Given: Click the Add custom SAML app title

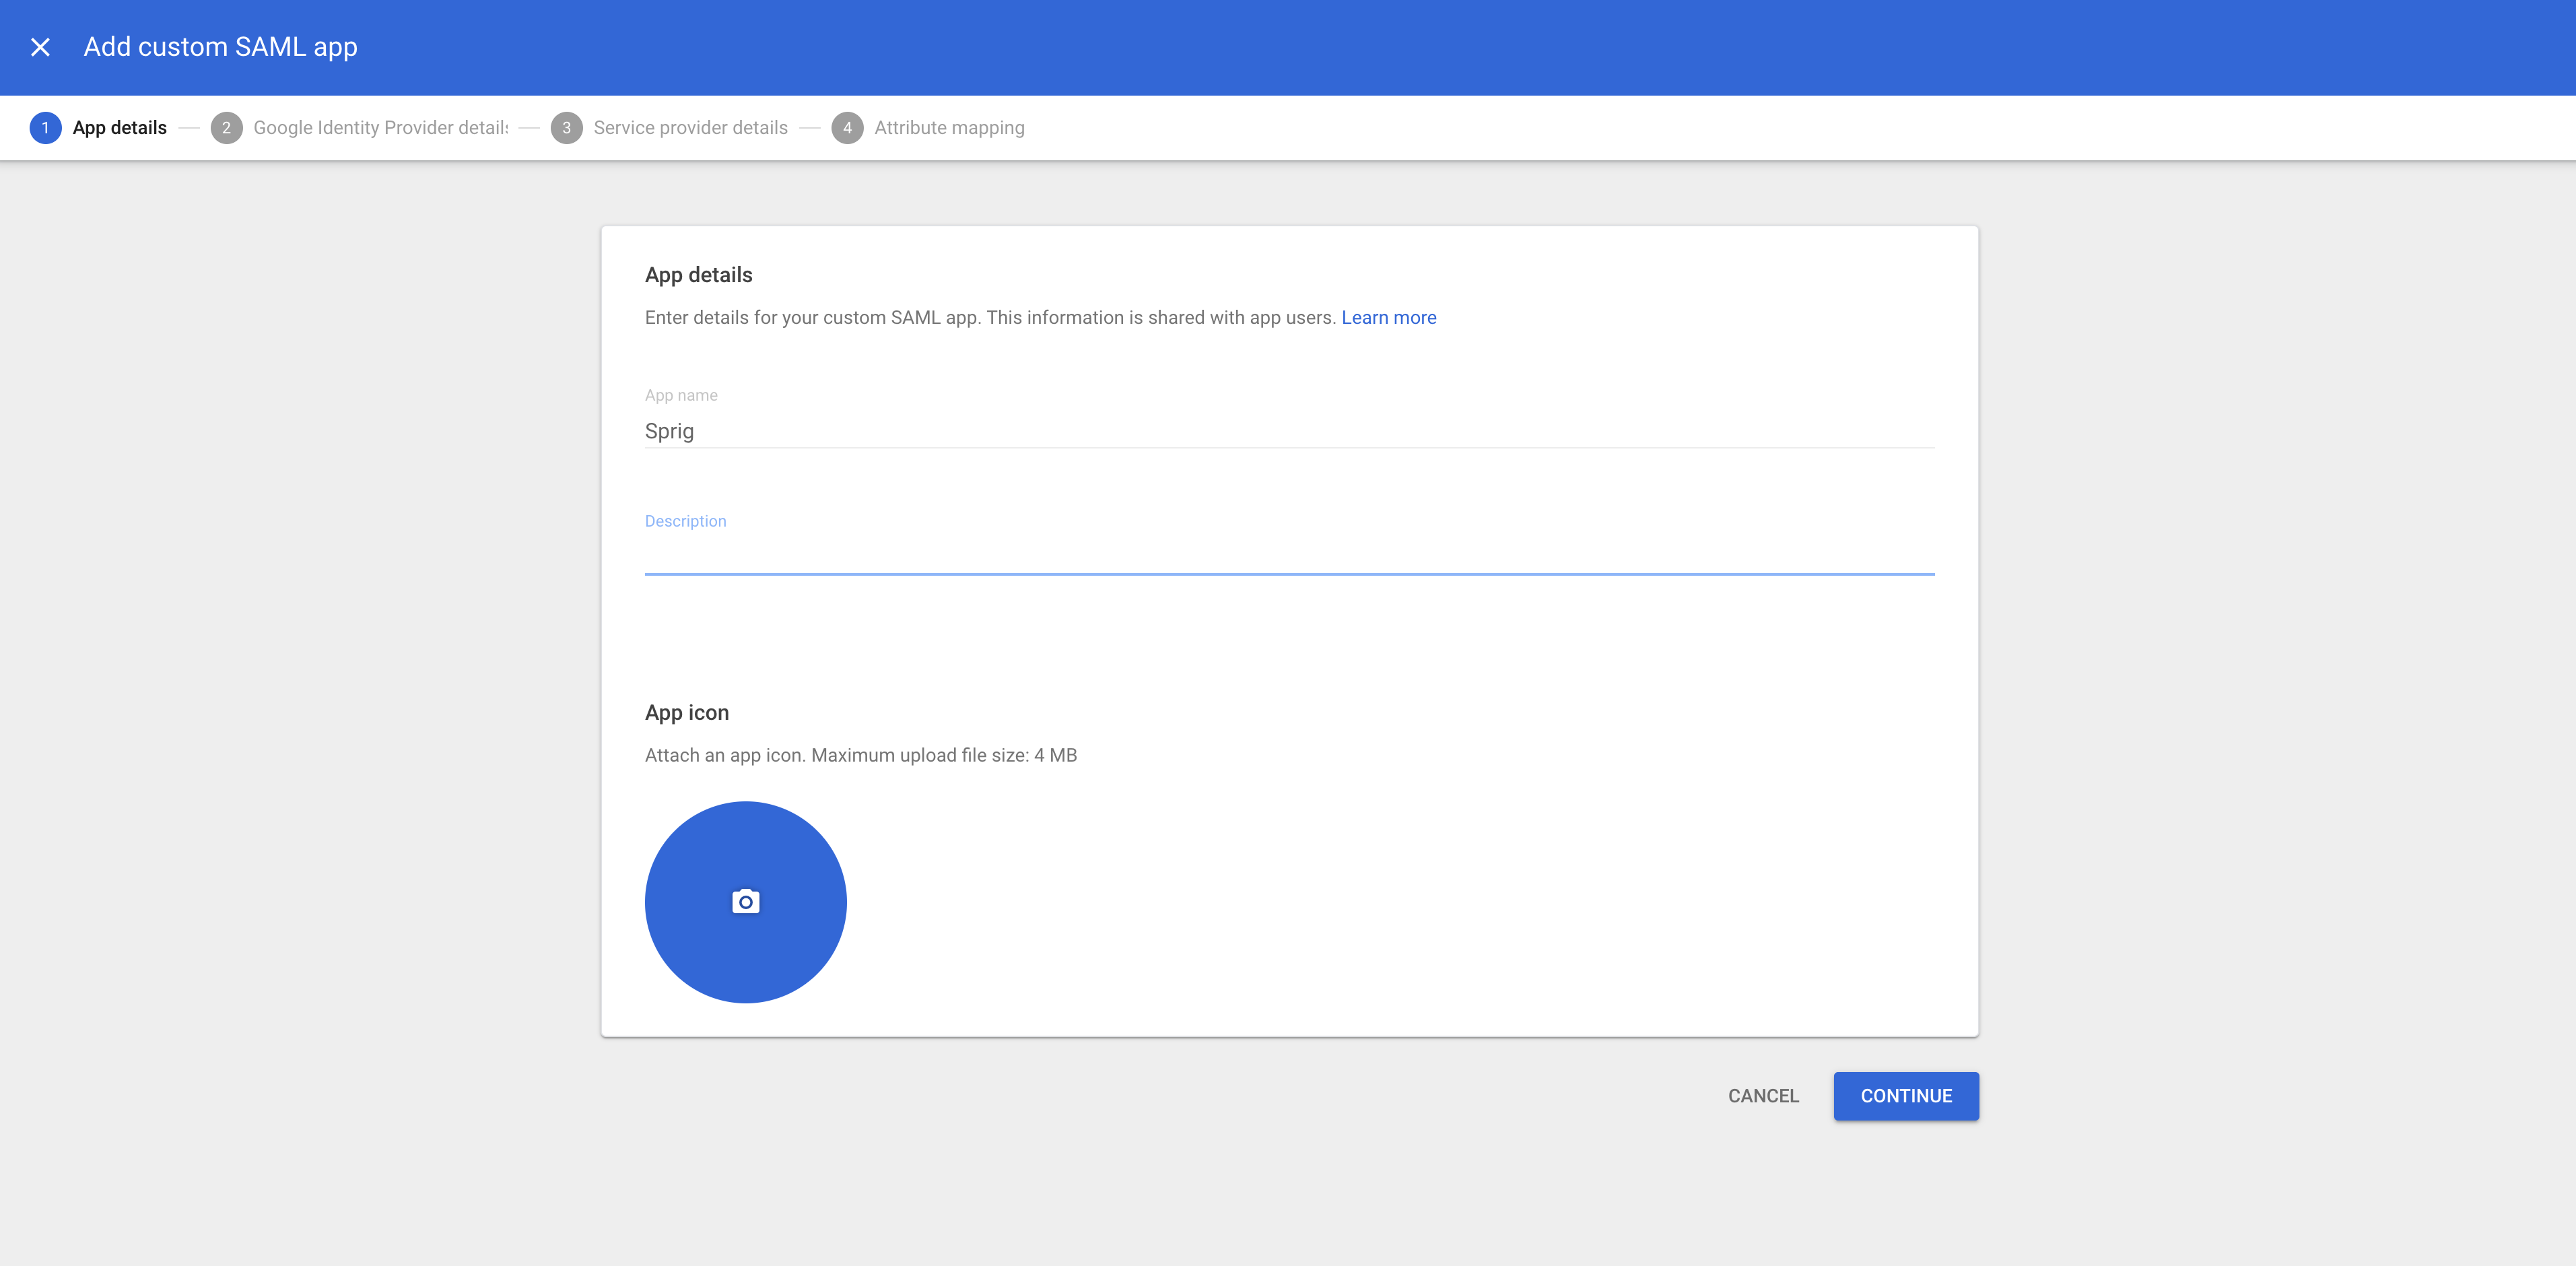Looking at the screenshot, I should tap(220, 47).
